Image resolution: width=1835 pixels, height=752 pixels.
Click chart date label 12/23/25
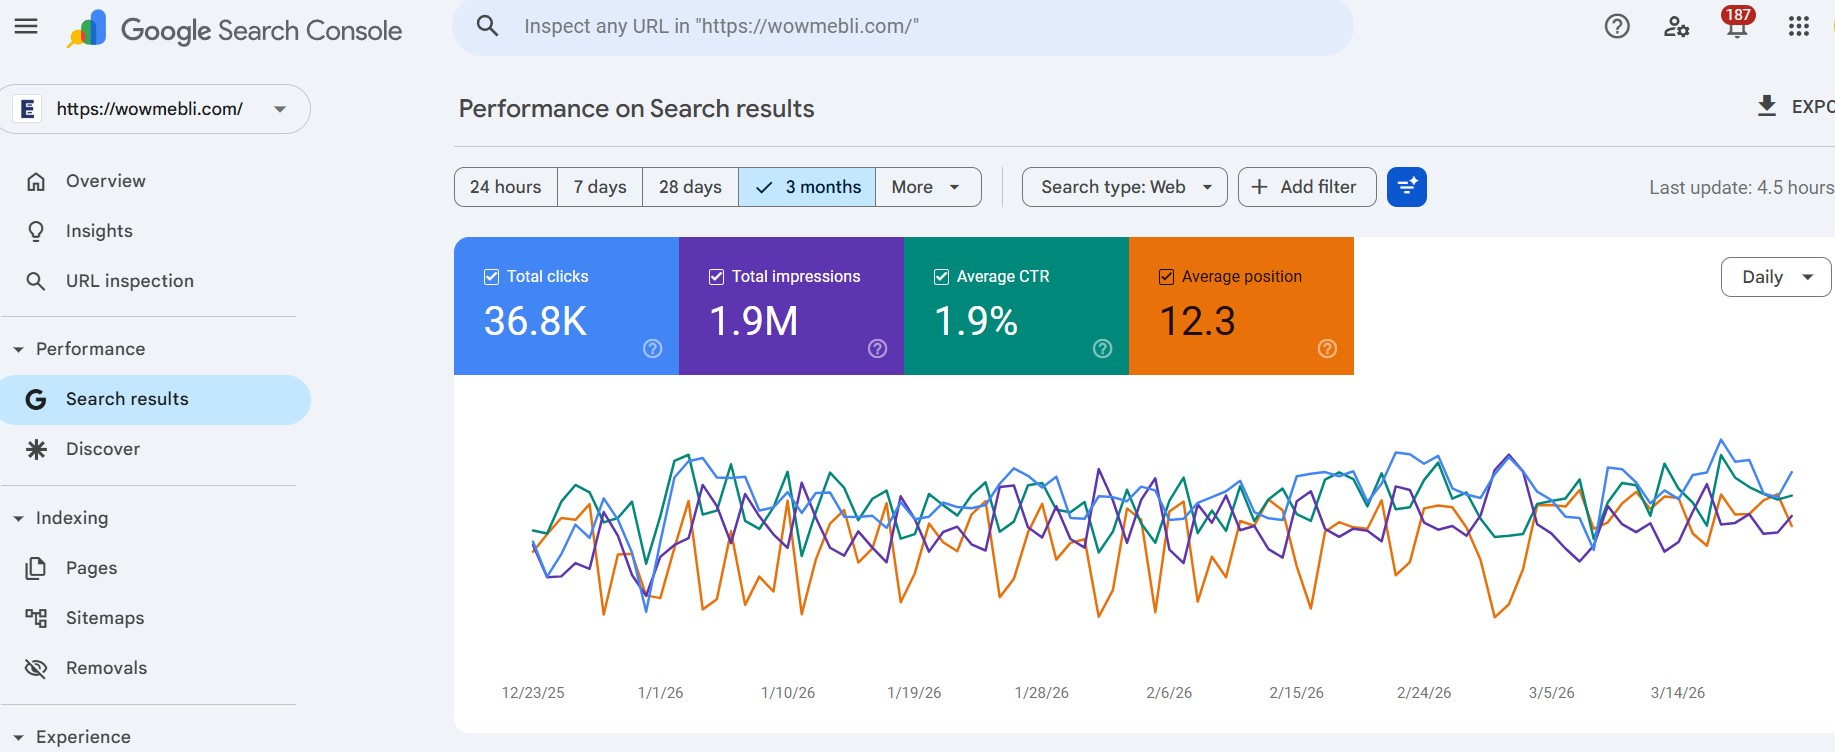533,693
